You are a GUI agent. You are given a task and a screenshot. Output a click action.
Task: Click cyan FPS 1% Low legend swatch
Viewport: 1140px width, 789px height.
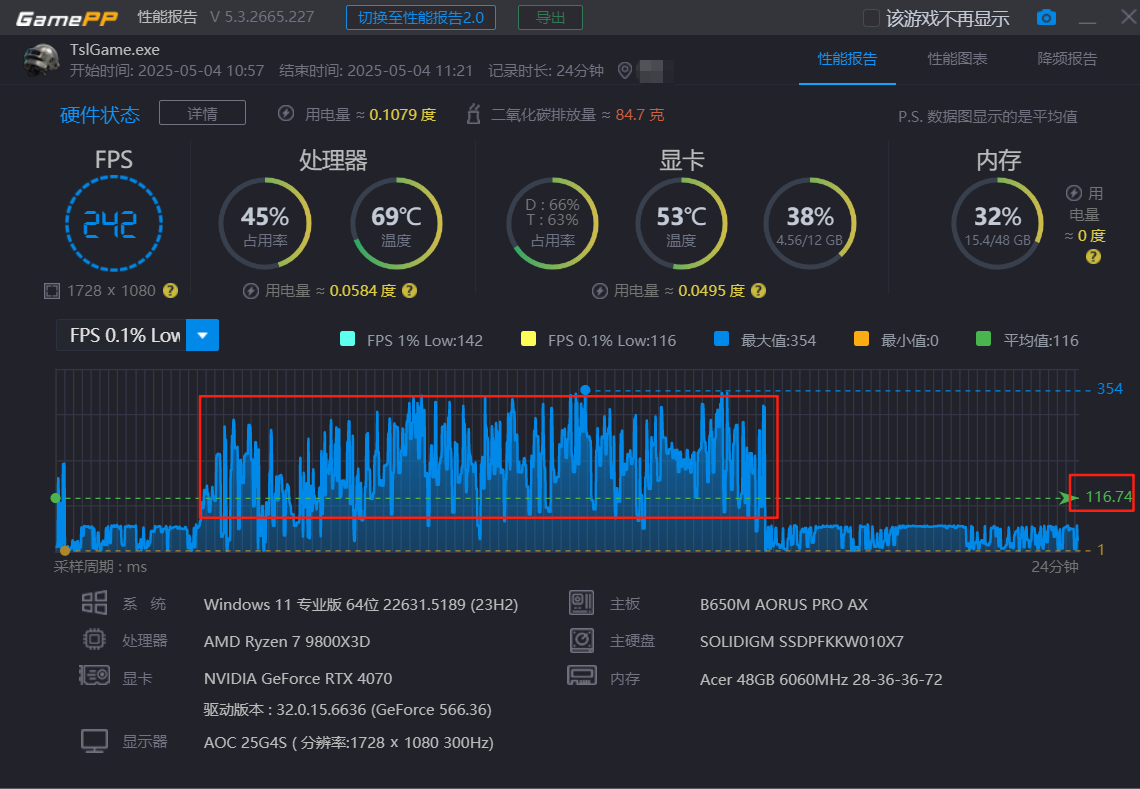coord(348,339)
